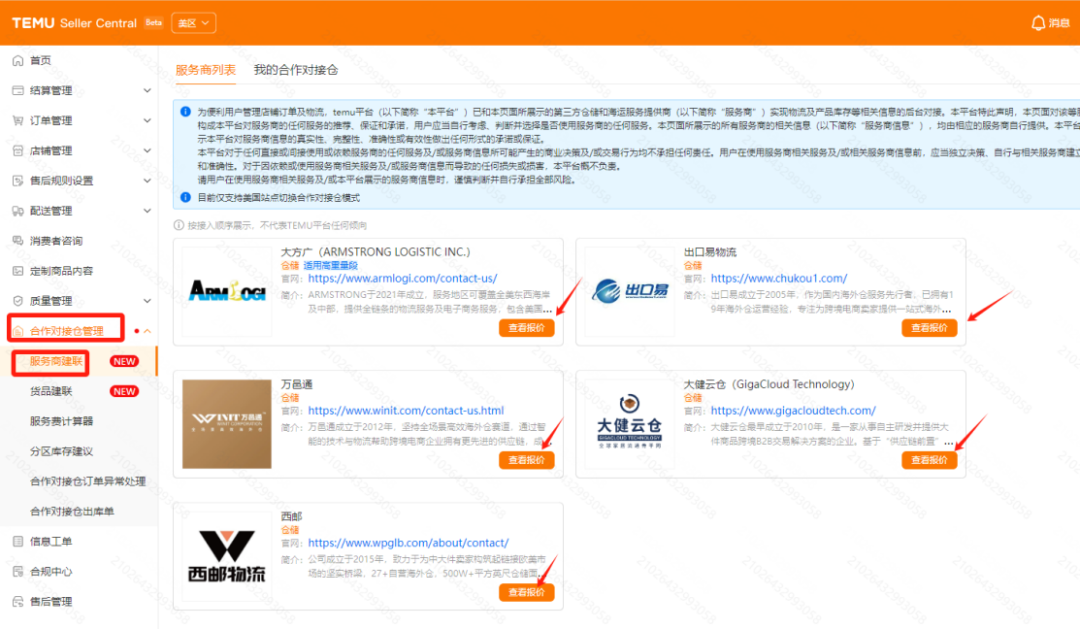
Task: Click ArmLogi company logo
Action: click(227, 291)
